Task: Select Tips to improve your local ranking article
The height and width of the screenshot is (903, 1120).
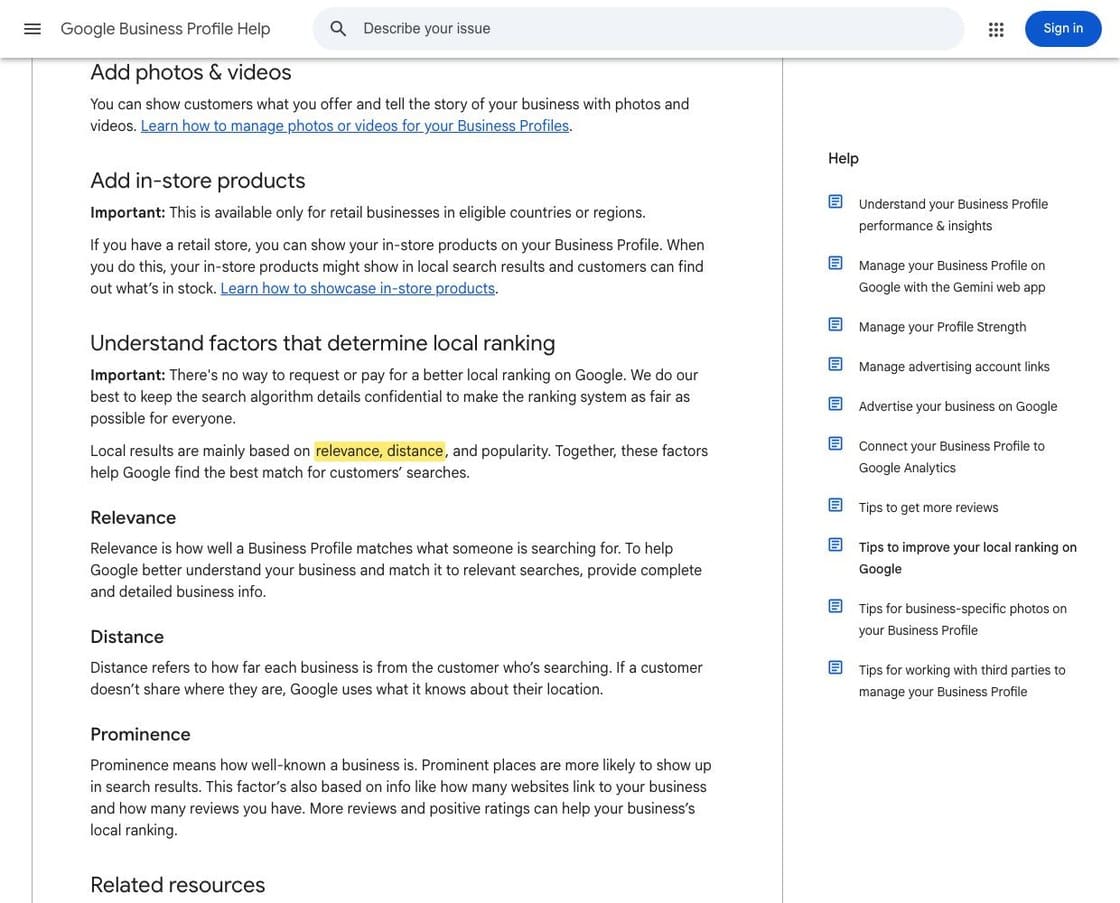Action: coord(967,558)
